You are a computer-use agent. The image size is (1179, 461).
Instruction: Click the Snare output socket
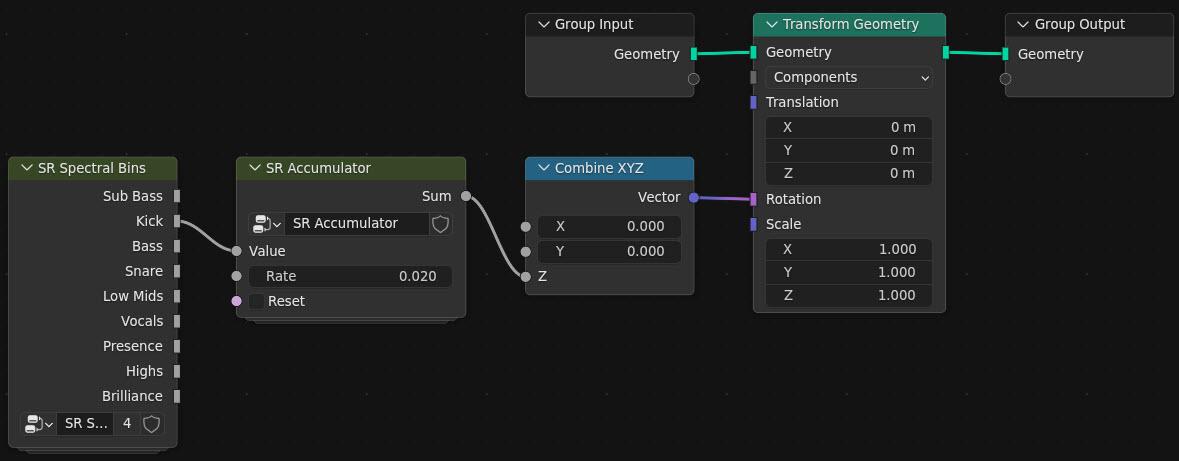click(x=177, y=271)
